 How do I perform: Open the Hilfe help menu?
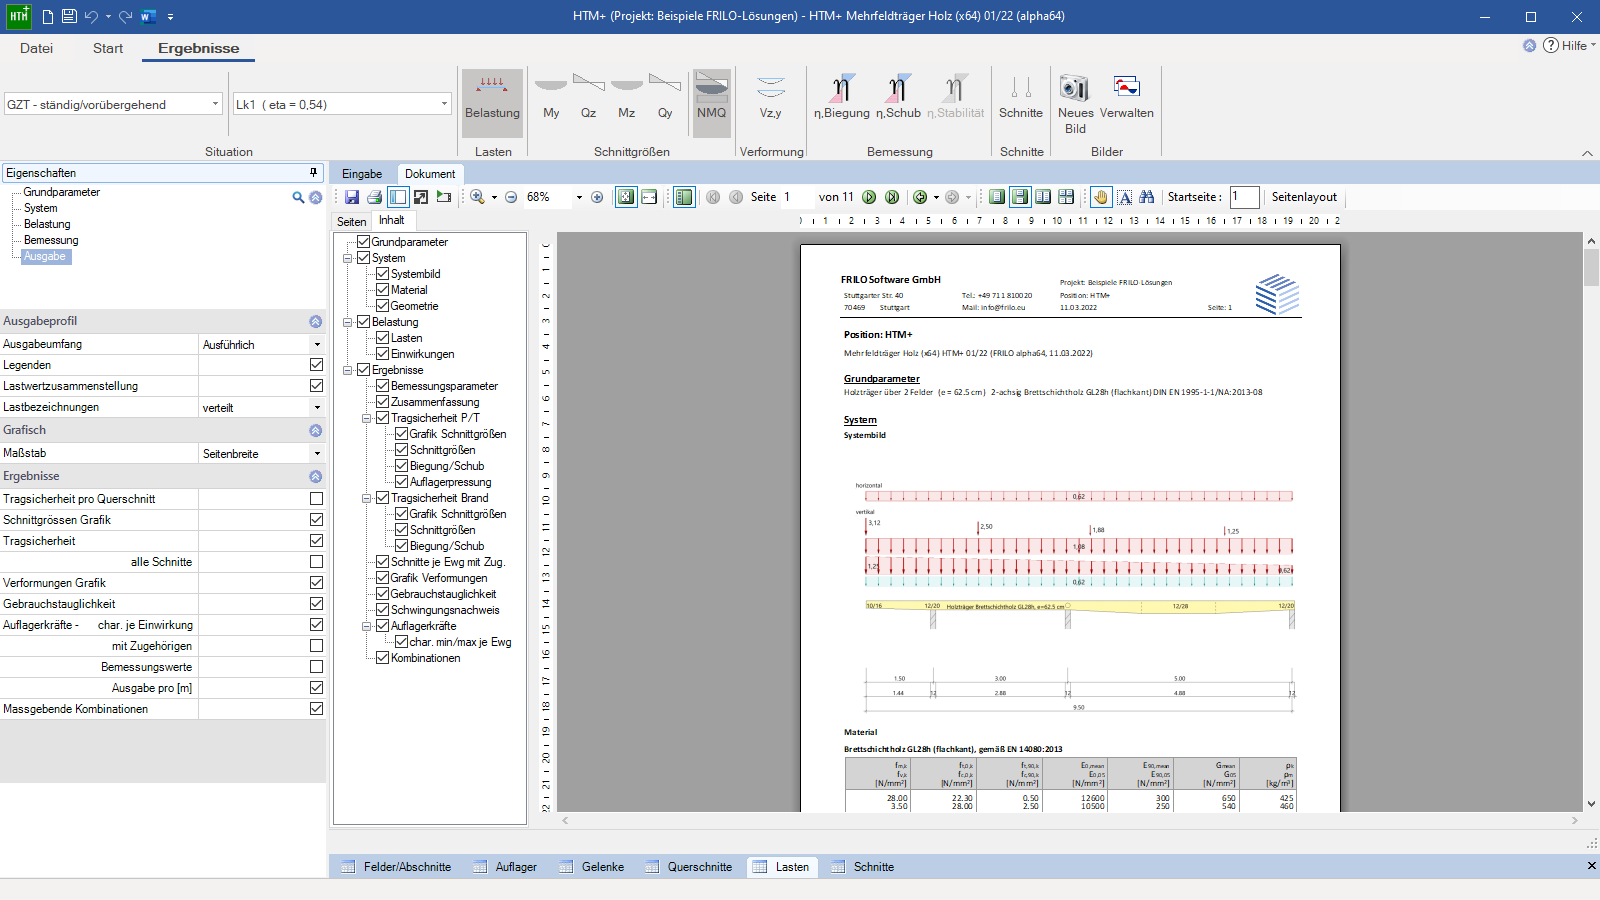[1569, 45]
